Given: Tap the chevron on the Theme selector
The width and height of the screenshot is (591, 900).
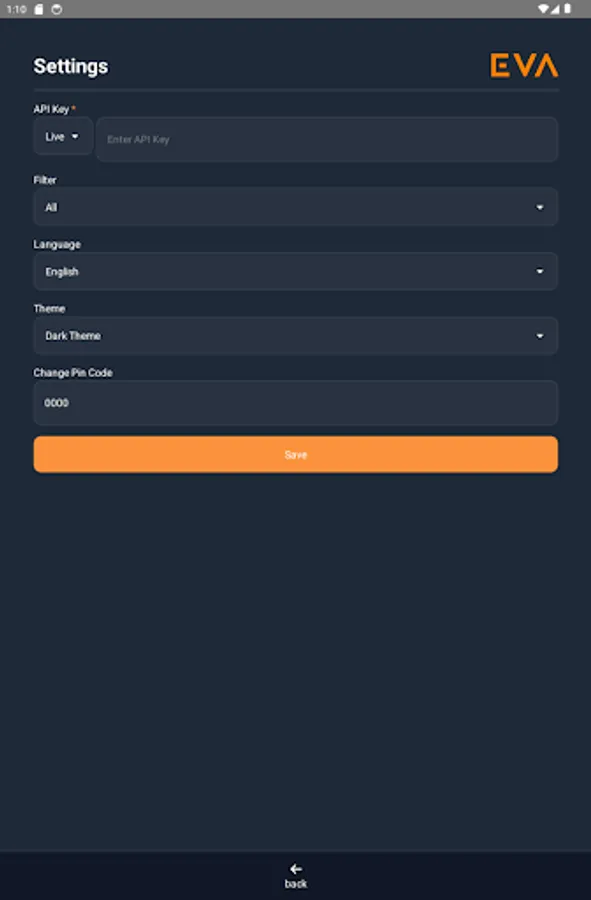Looking at the screenshot, I should 539,336.
